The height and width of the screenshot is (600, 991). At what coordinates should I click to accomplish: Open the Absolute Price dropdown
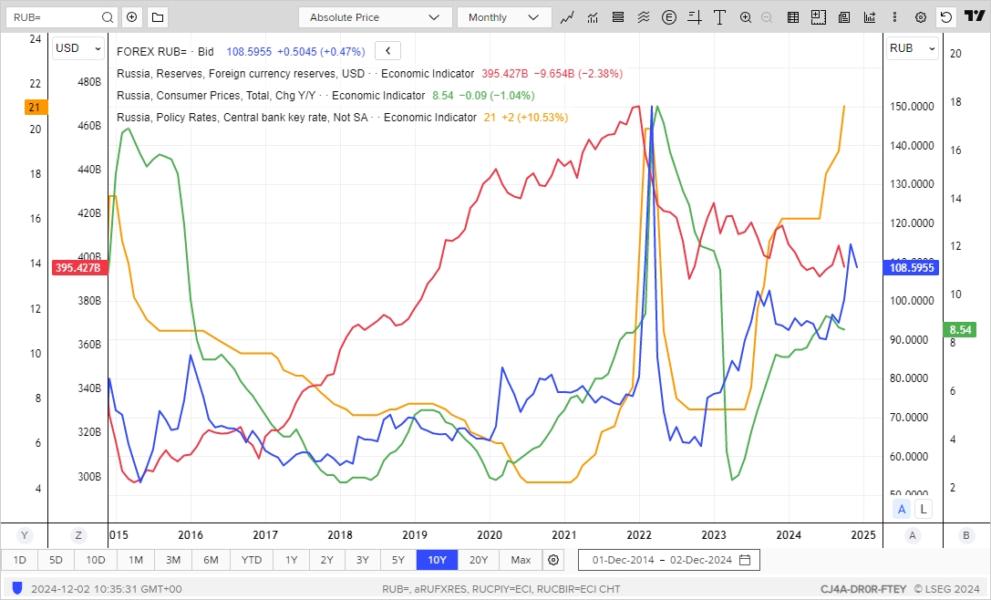coord(375,17)
